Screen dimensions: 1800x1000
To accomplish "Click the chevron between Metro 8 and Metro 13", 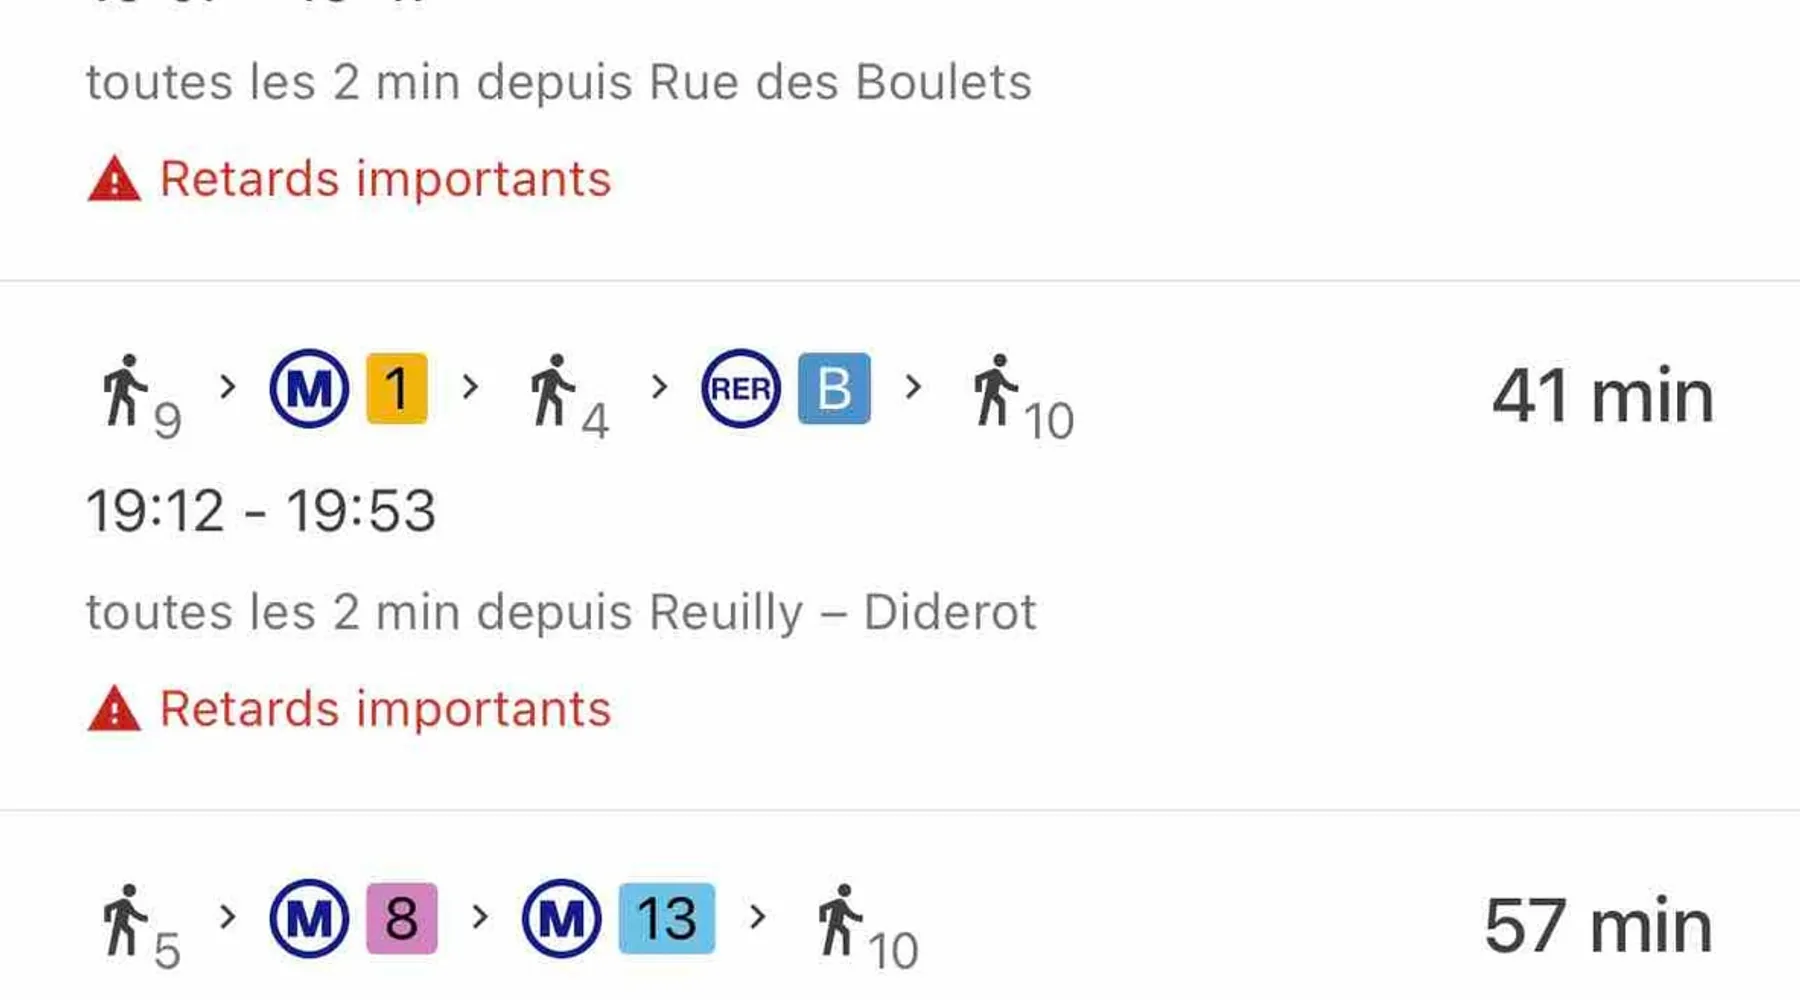I will pos(480,916).
